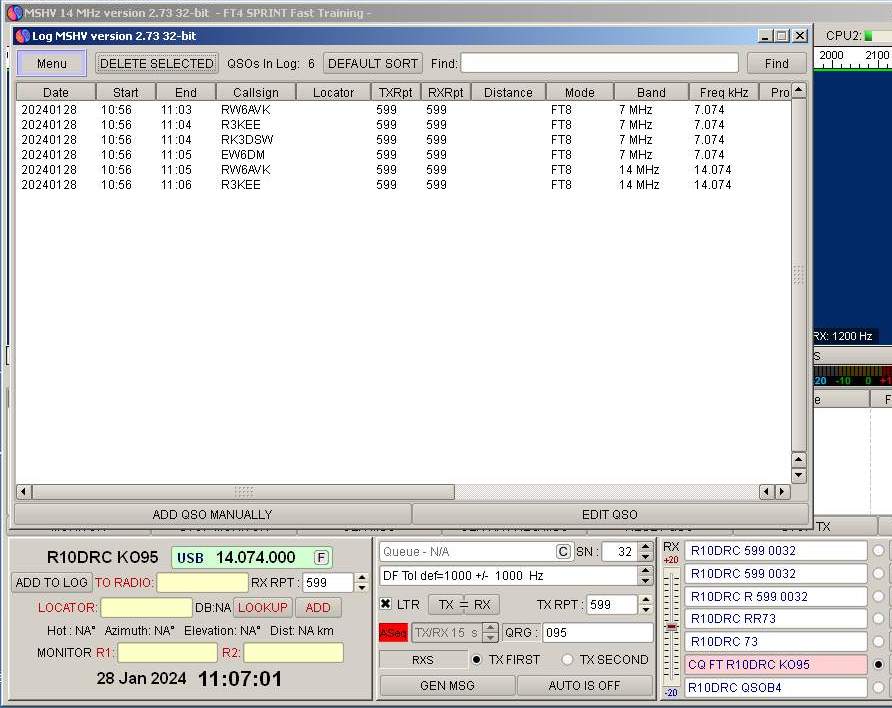892x708 pixels.
Task: Select TX FIRST radio option
Action: [477, 660]
